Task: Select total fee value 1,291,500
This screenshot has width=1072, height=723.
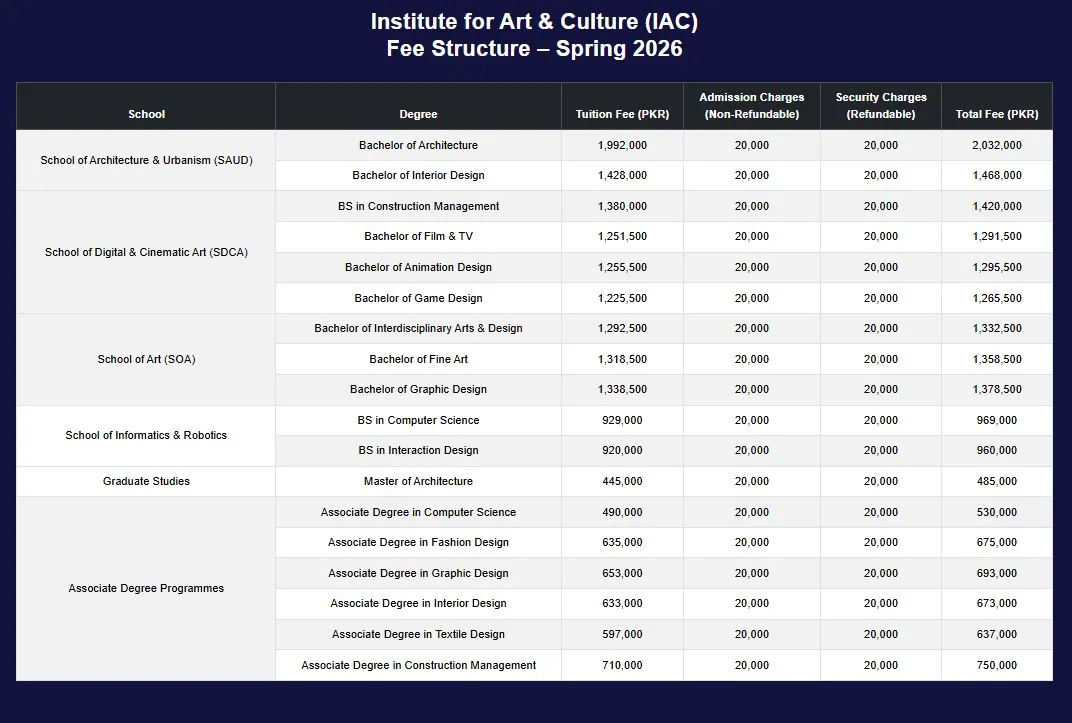Action: [x=997, y=236]
